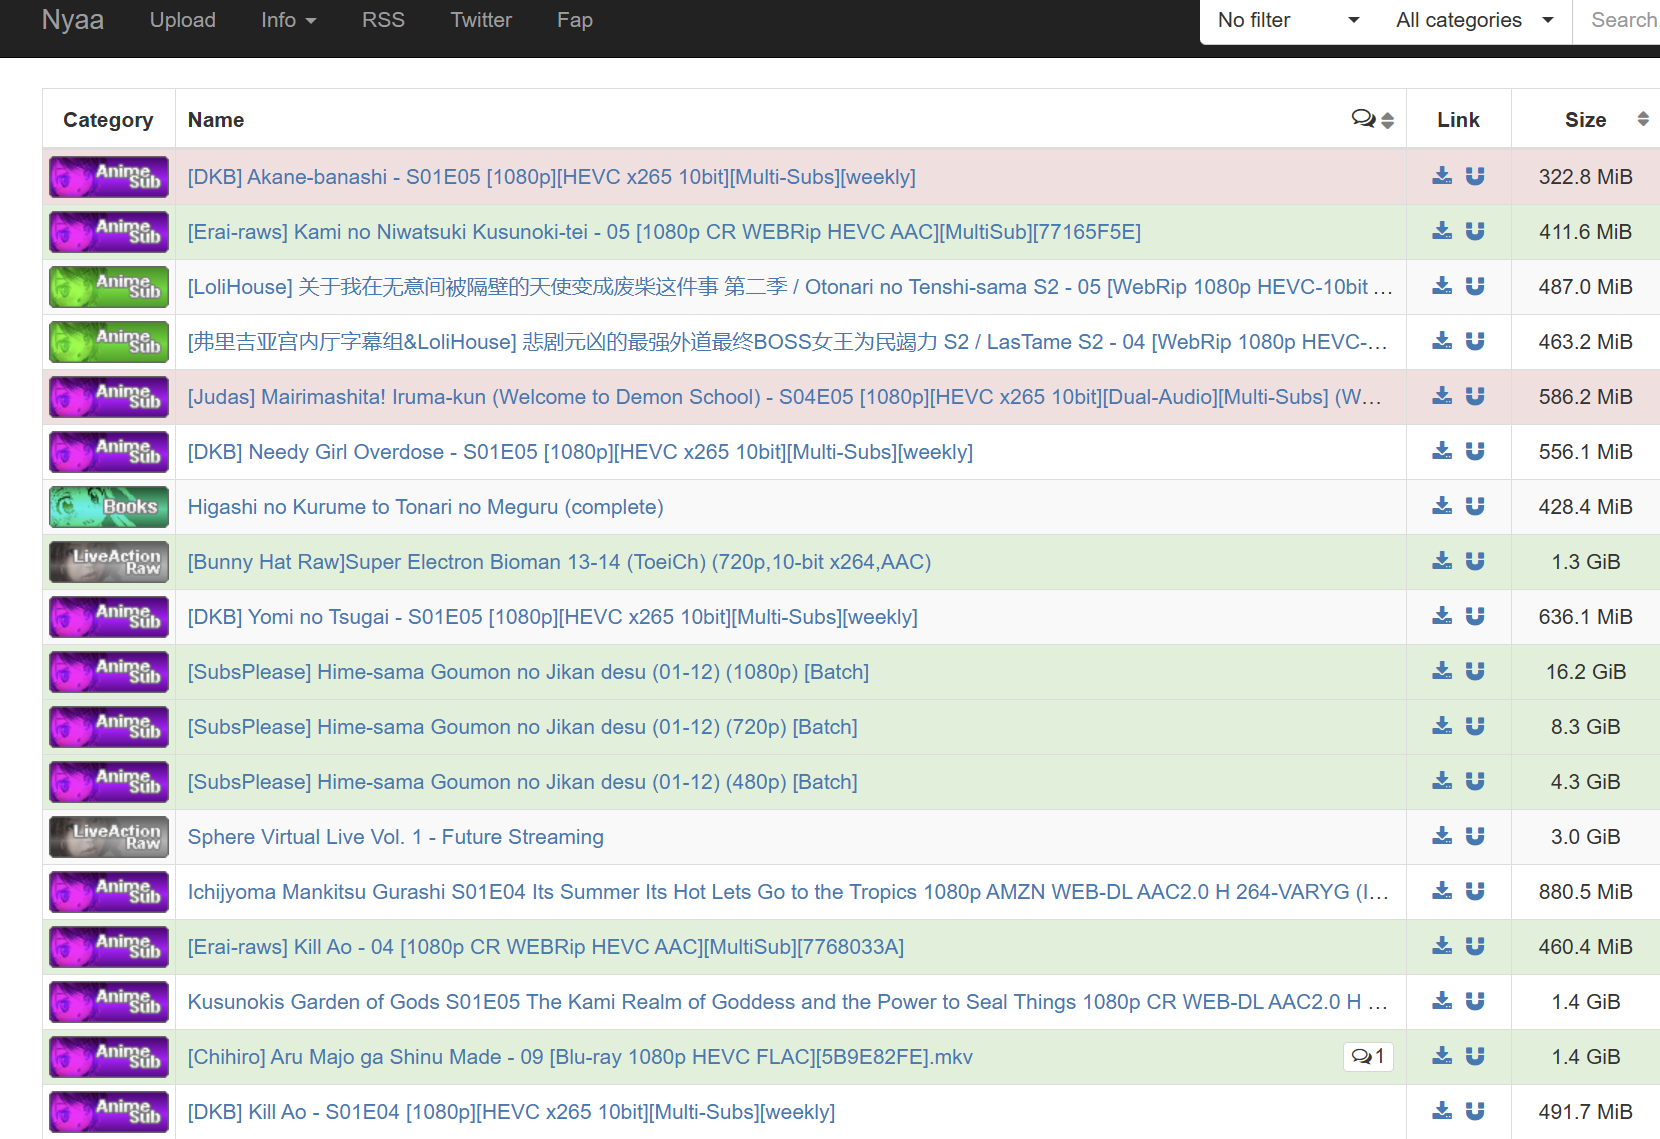Open the Fap link in navbar
Image resolution: width=1660 pixels, height=1139 pixels.
pyautogui.click(x=575, y=20)
